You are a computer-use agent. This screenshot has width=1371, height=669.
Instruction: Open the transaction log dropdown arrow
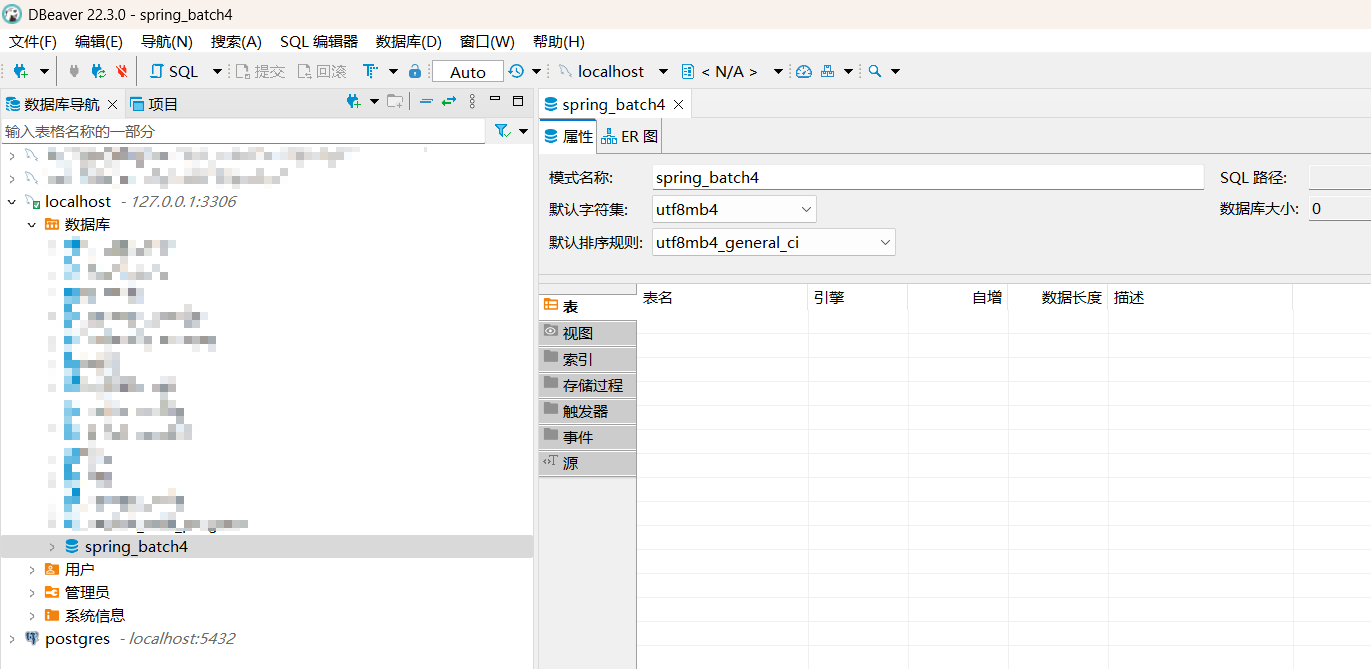393,72
